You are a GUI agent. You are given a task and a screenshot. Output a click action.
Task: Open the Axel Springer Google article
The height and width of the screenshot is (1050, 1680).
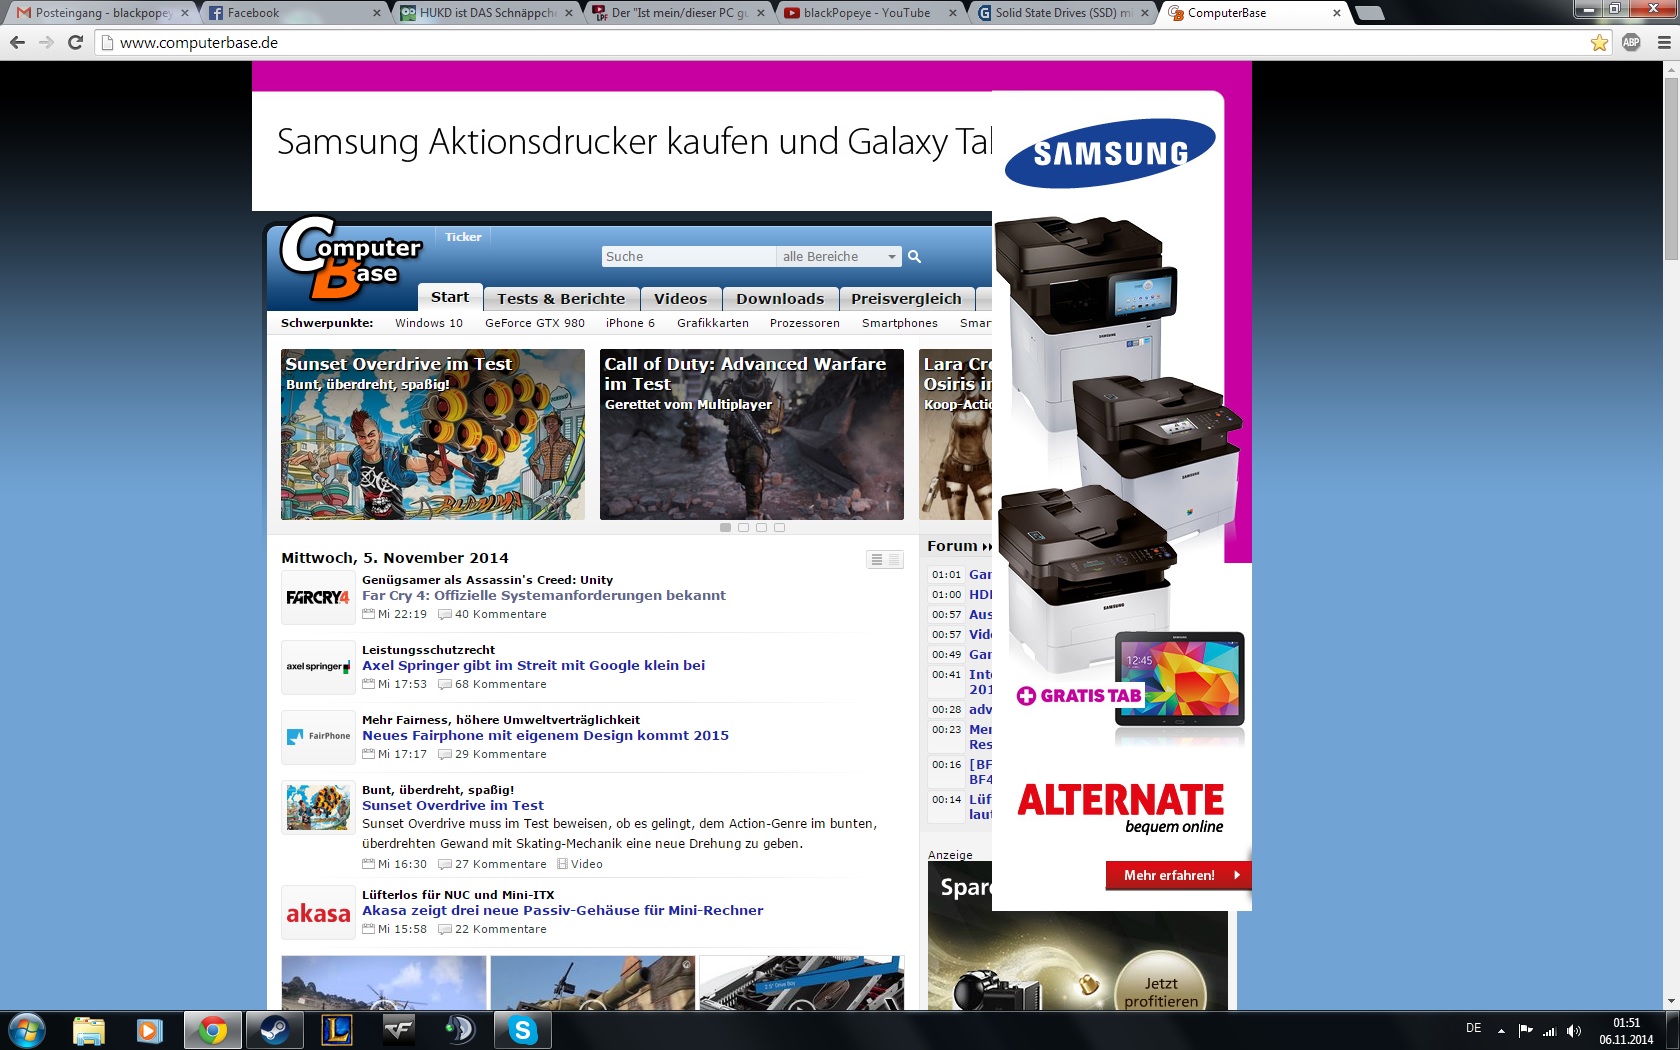coord(533,665)
